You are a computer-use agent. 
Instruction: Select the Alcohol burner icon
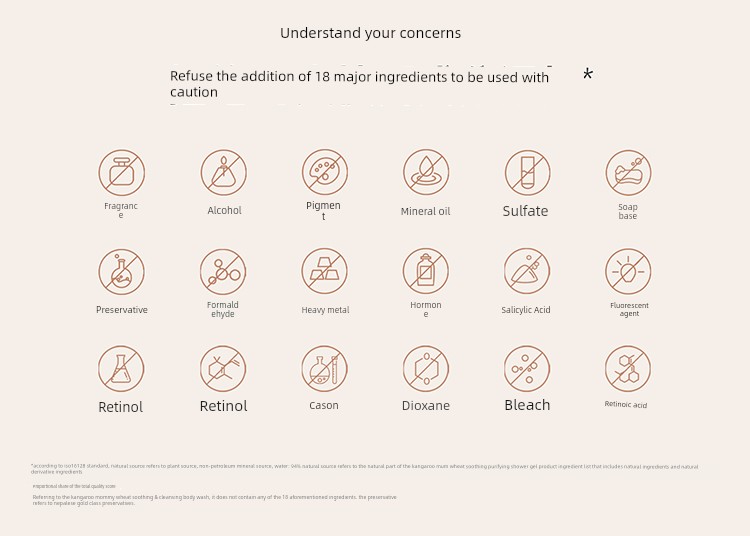pyautogui.click(x=223, y=173)
